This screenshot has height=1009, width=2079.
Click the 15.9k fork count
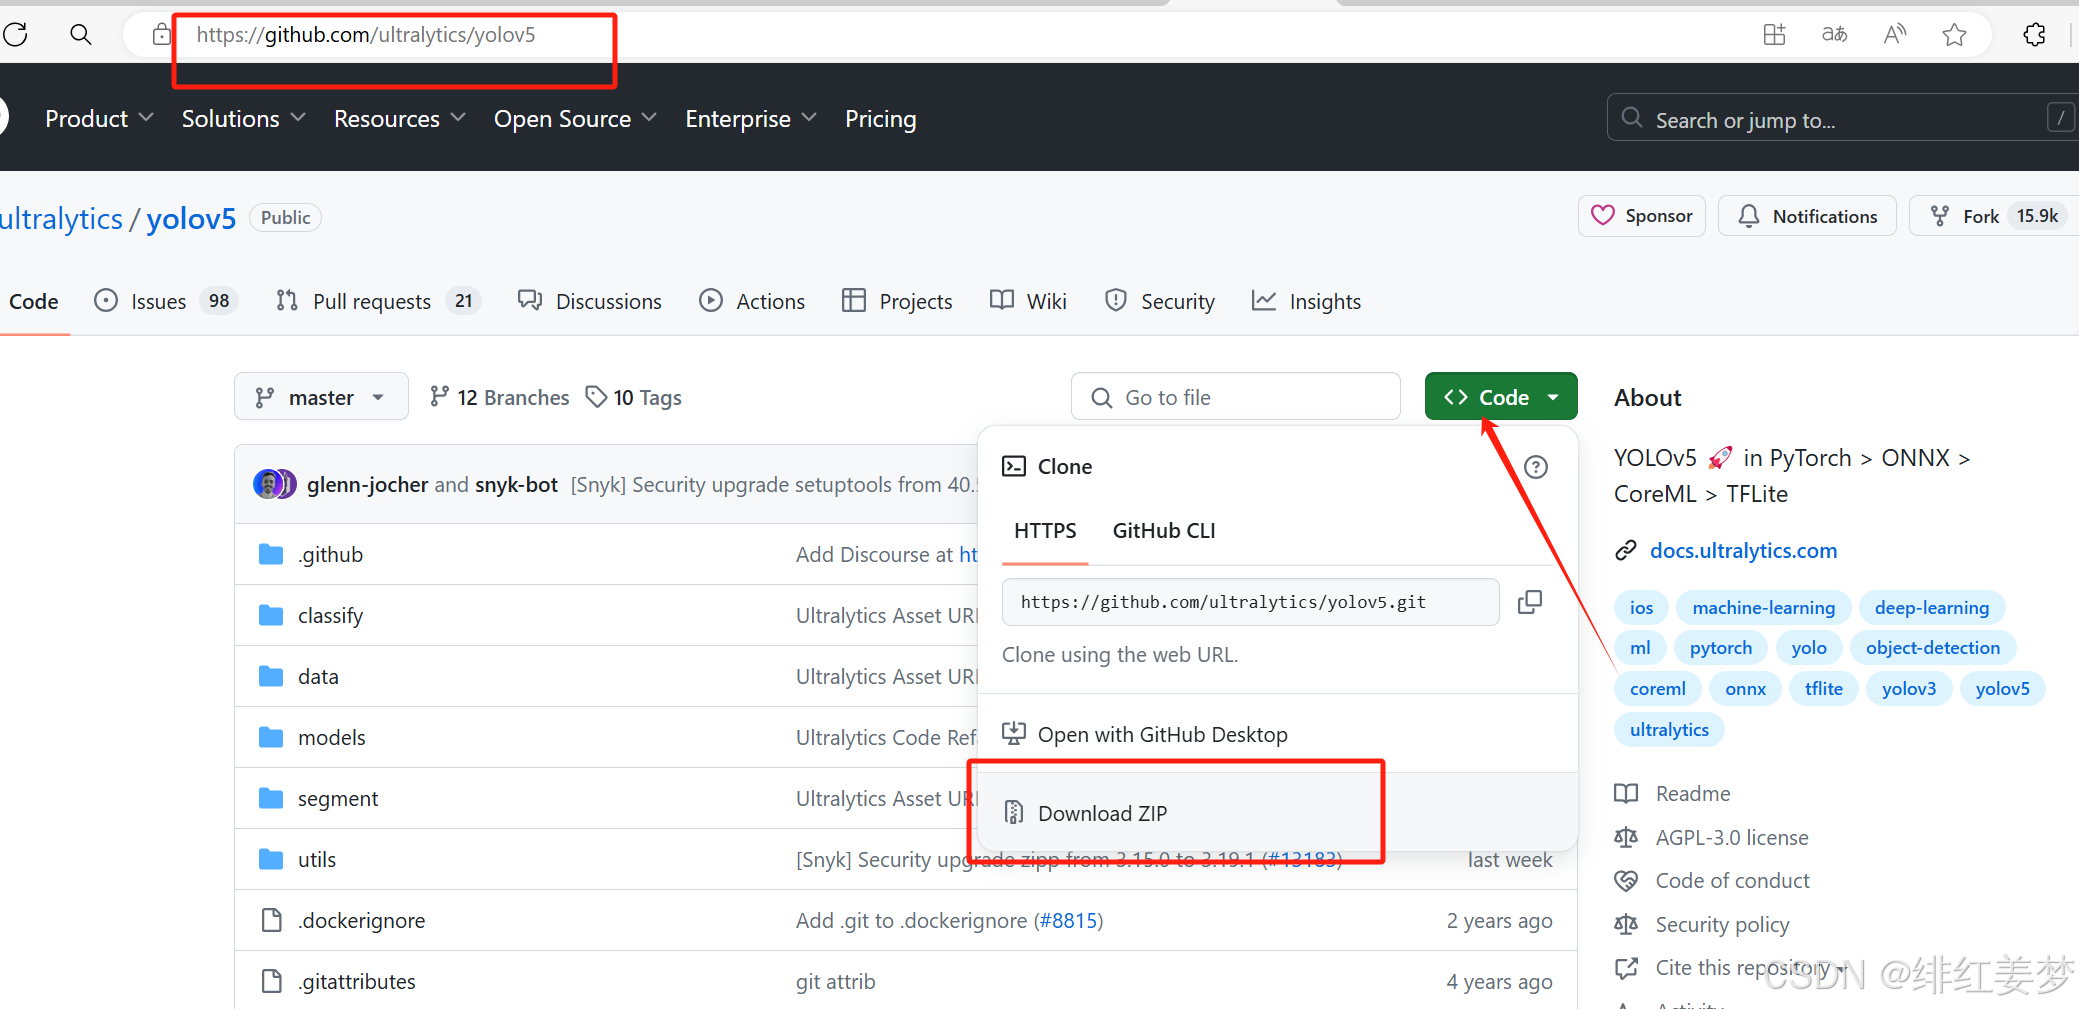coord(2037,216)
